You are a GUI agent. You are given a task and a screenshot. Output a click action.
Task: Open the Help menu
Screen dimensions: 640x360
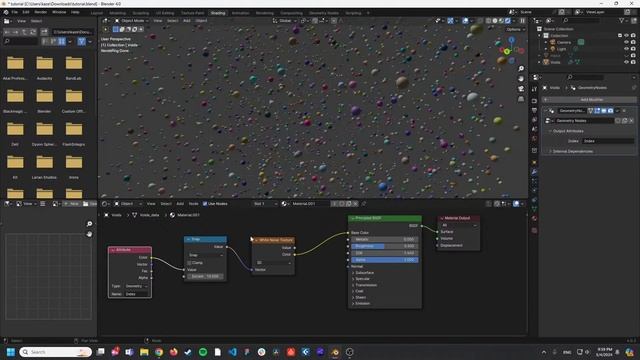(x=75, y=12)
